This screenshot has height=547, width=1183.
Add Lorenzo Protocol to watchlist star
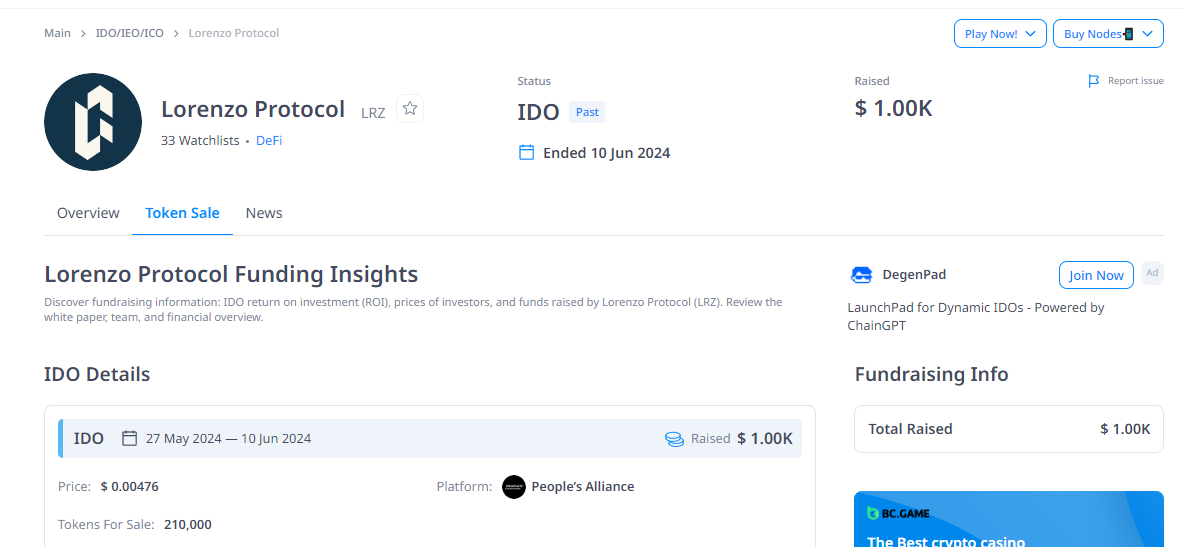pos(410,109)
